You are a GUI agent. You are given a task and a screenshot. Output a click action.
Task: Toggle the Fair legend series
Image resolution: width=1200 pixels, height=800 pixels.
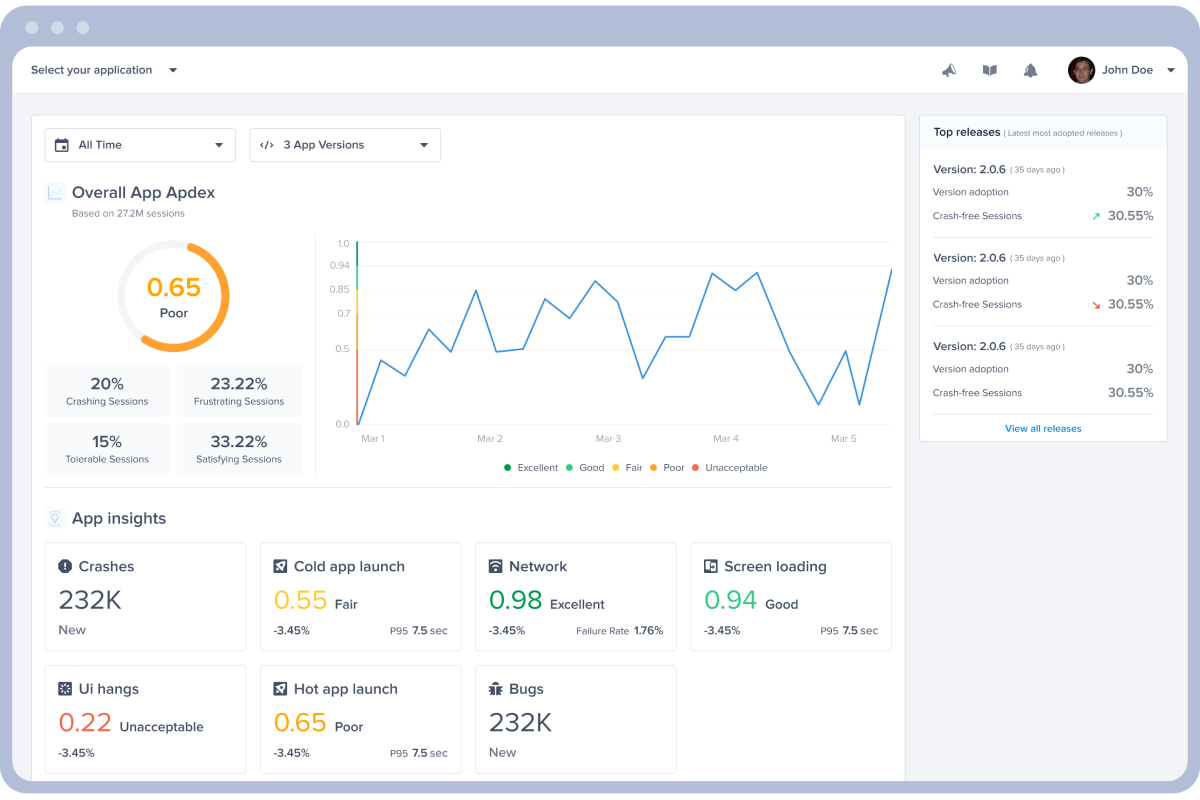point(627,468)
